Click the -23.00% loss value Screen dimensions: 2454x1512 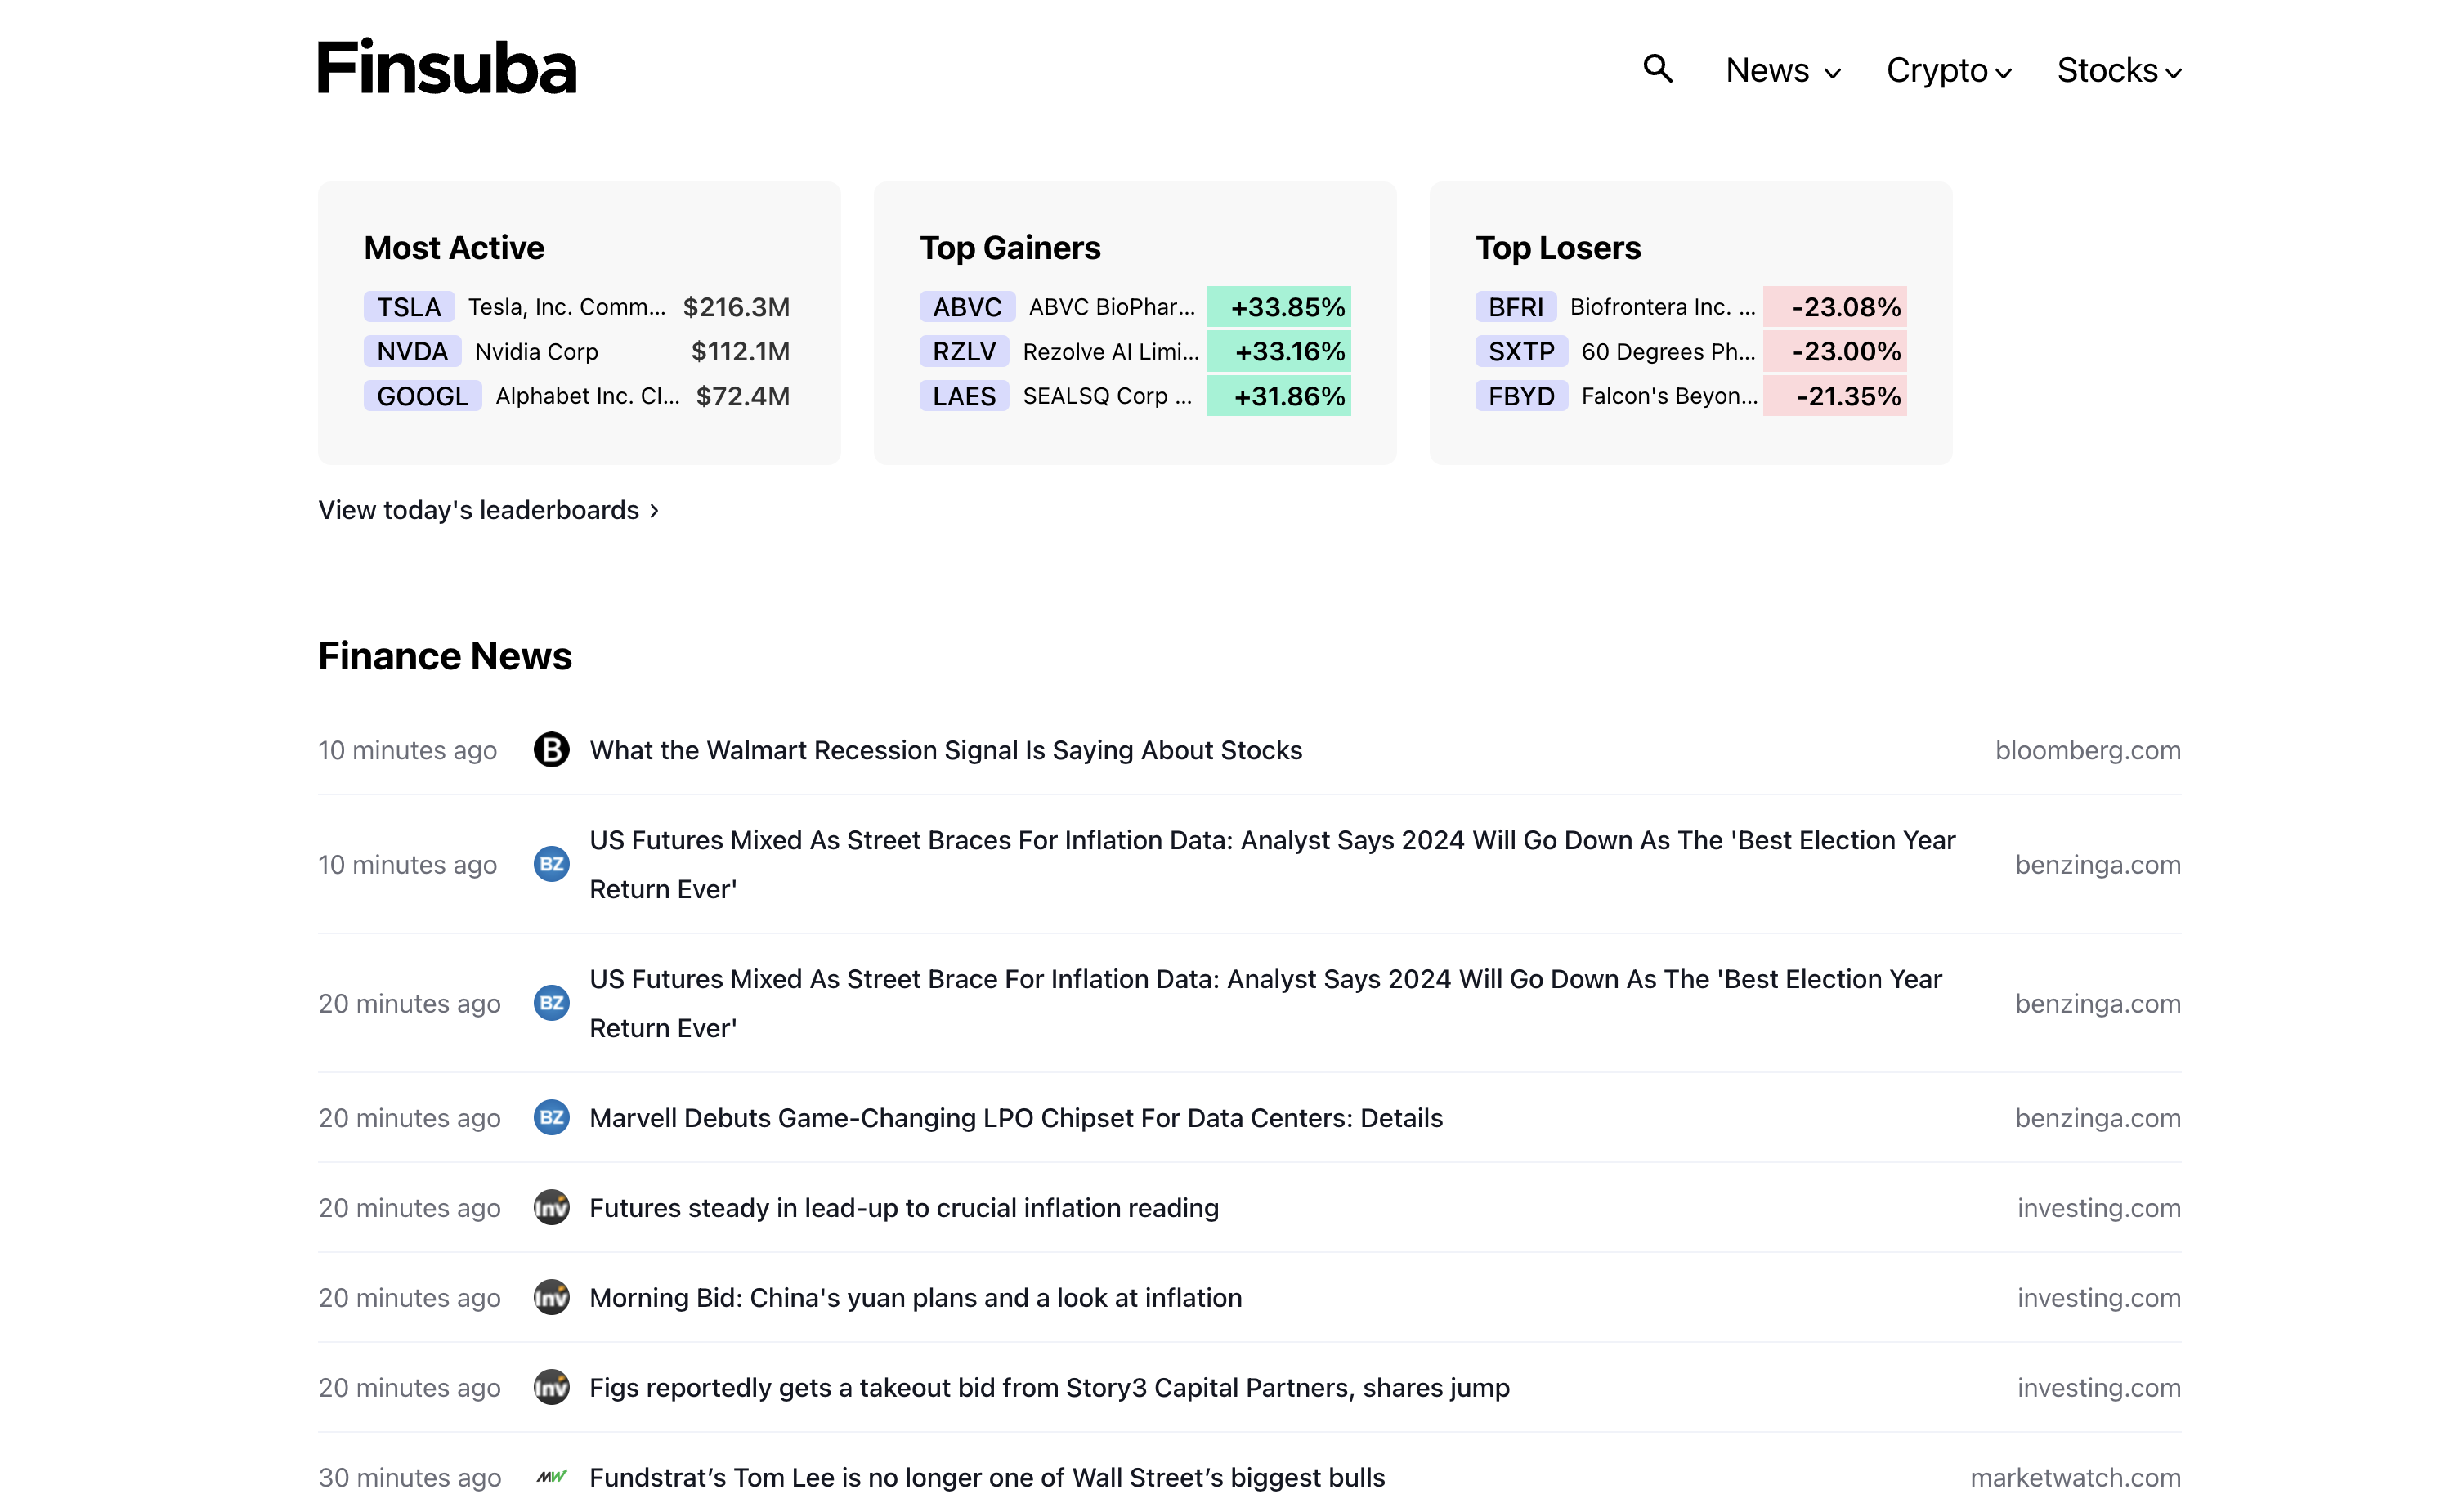click(x=1835, y=351)
